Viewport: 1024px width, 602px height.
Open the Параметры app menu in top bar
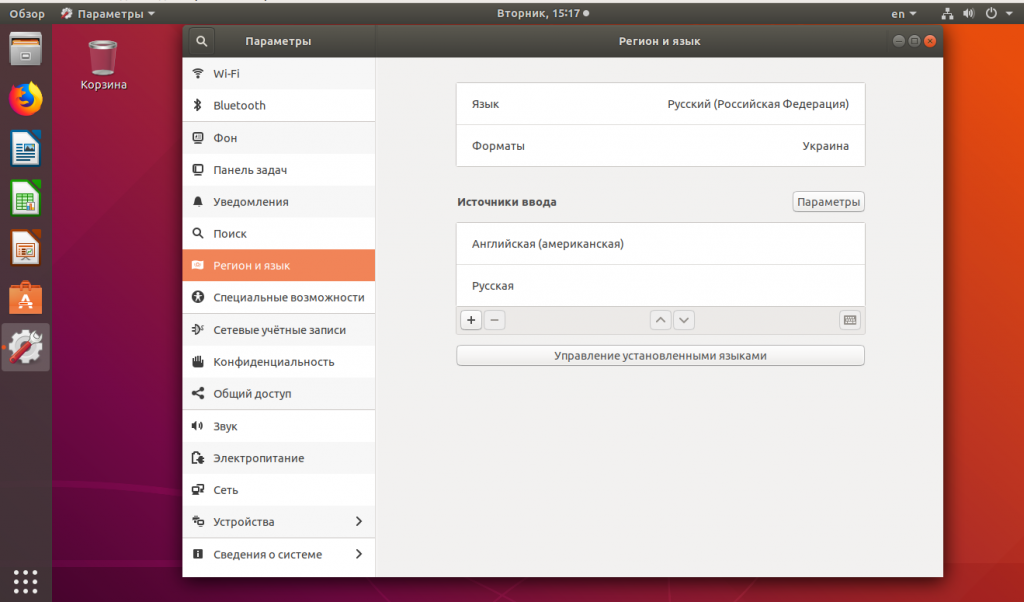point(108,14)
